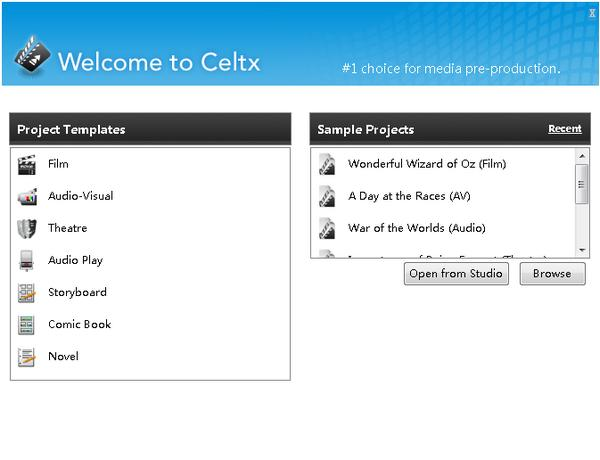Click the Audio-Visual camera template icon
Viewport: 600px width, 460px height.
point(27,197)
